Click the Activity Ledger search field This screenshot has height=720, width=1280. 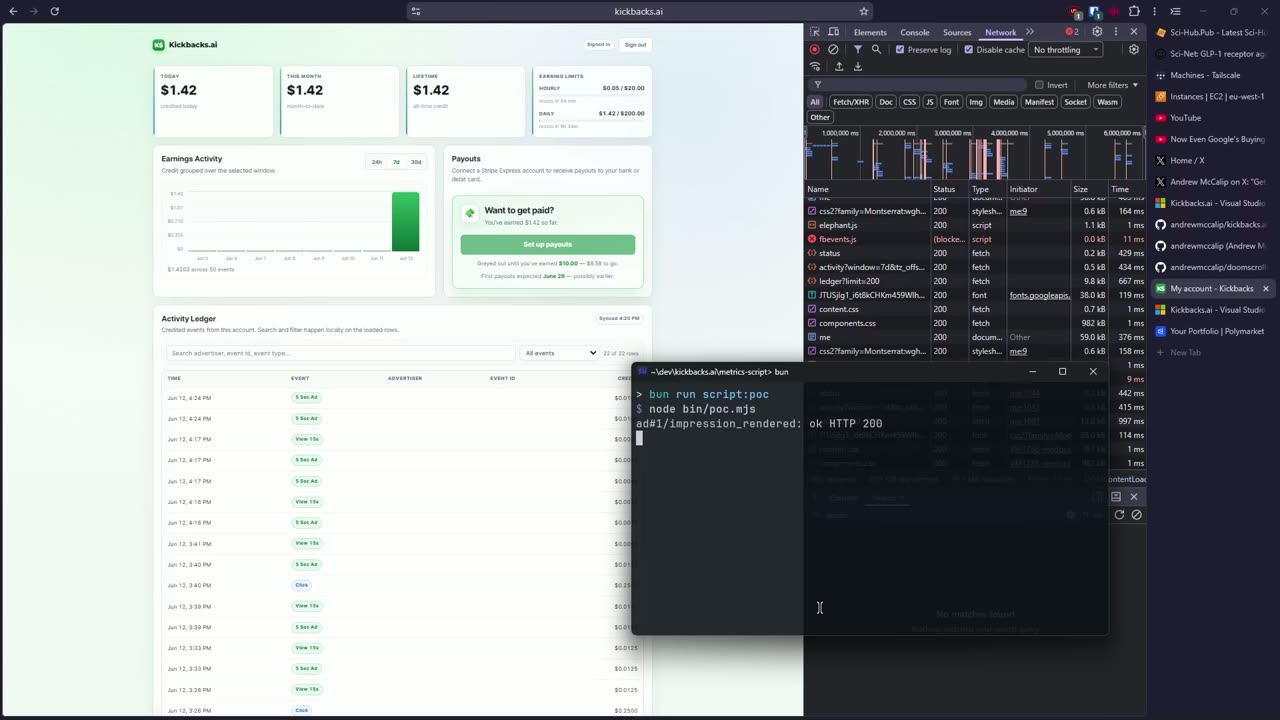(341, 353)
